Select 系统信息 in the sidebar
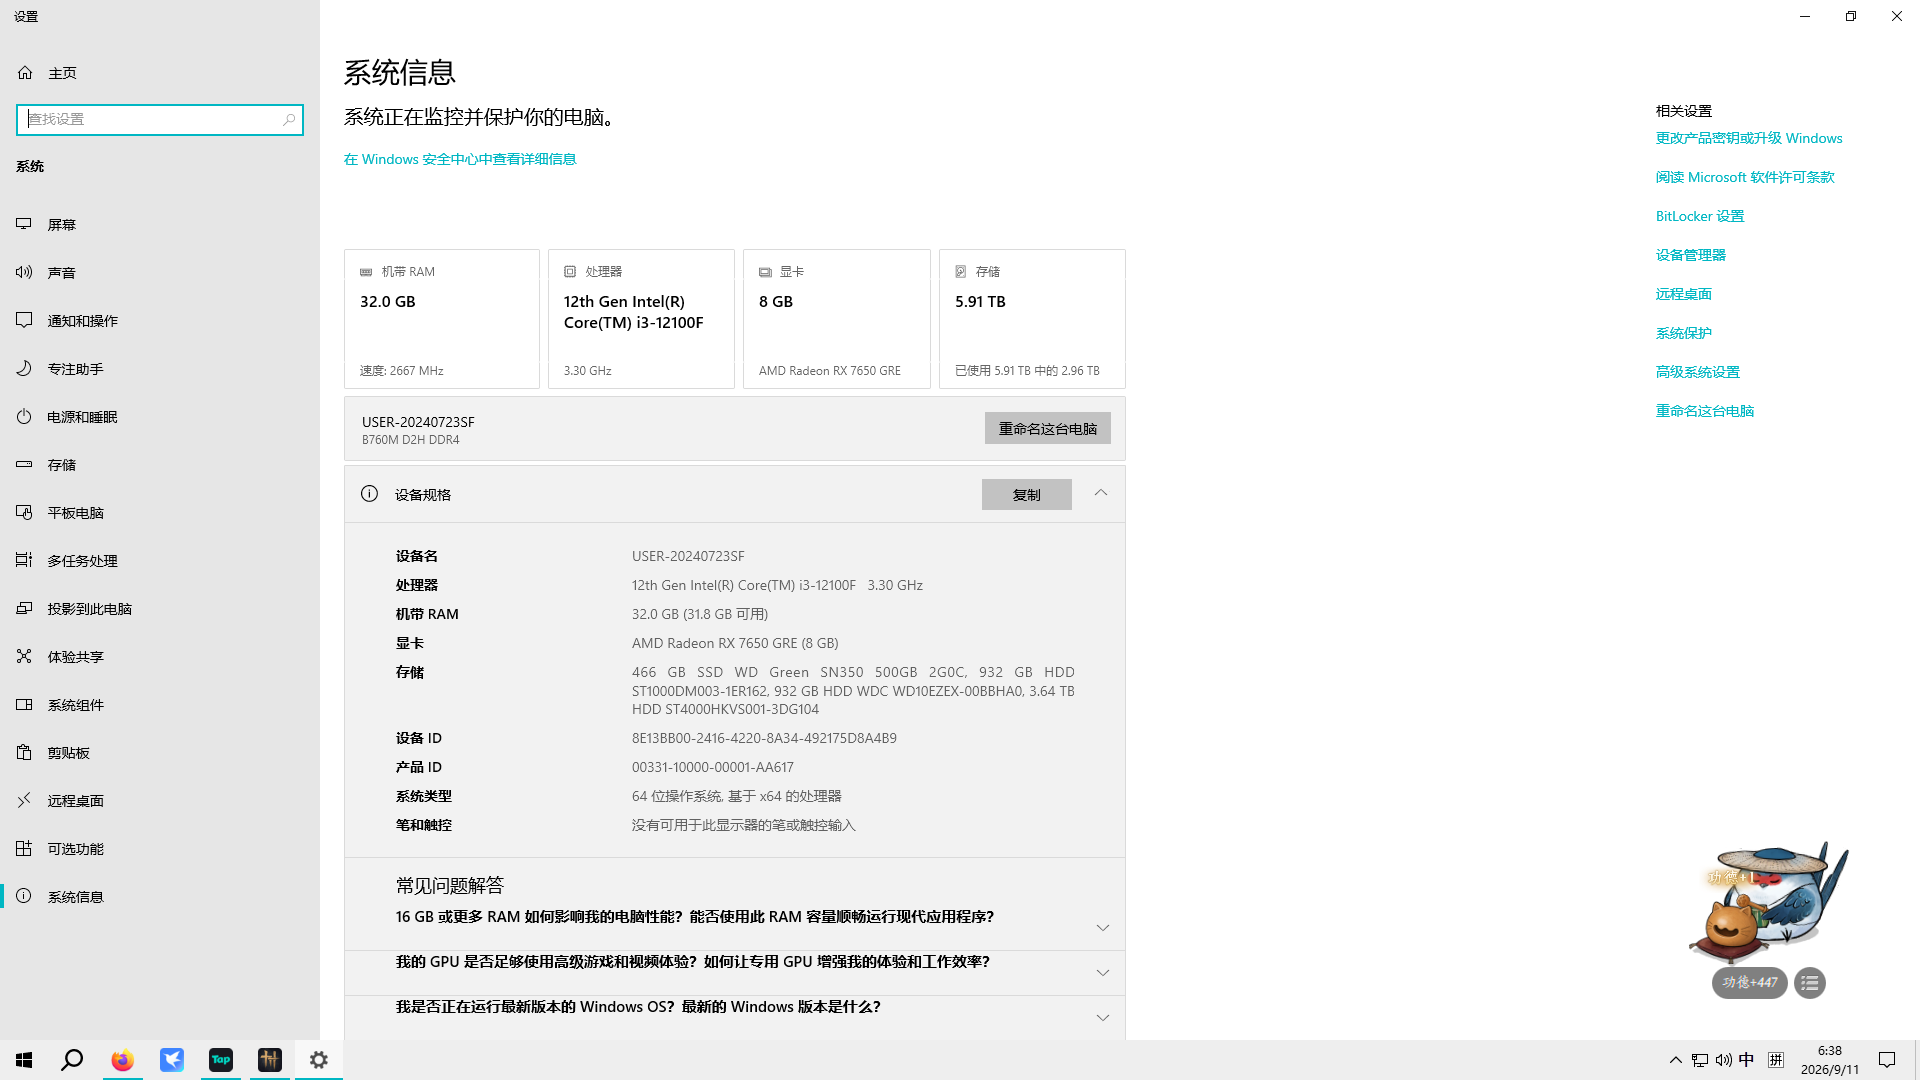1920x1080 pixels. click(x=160, y=897)
